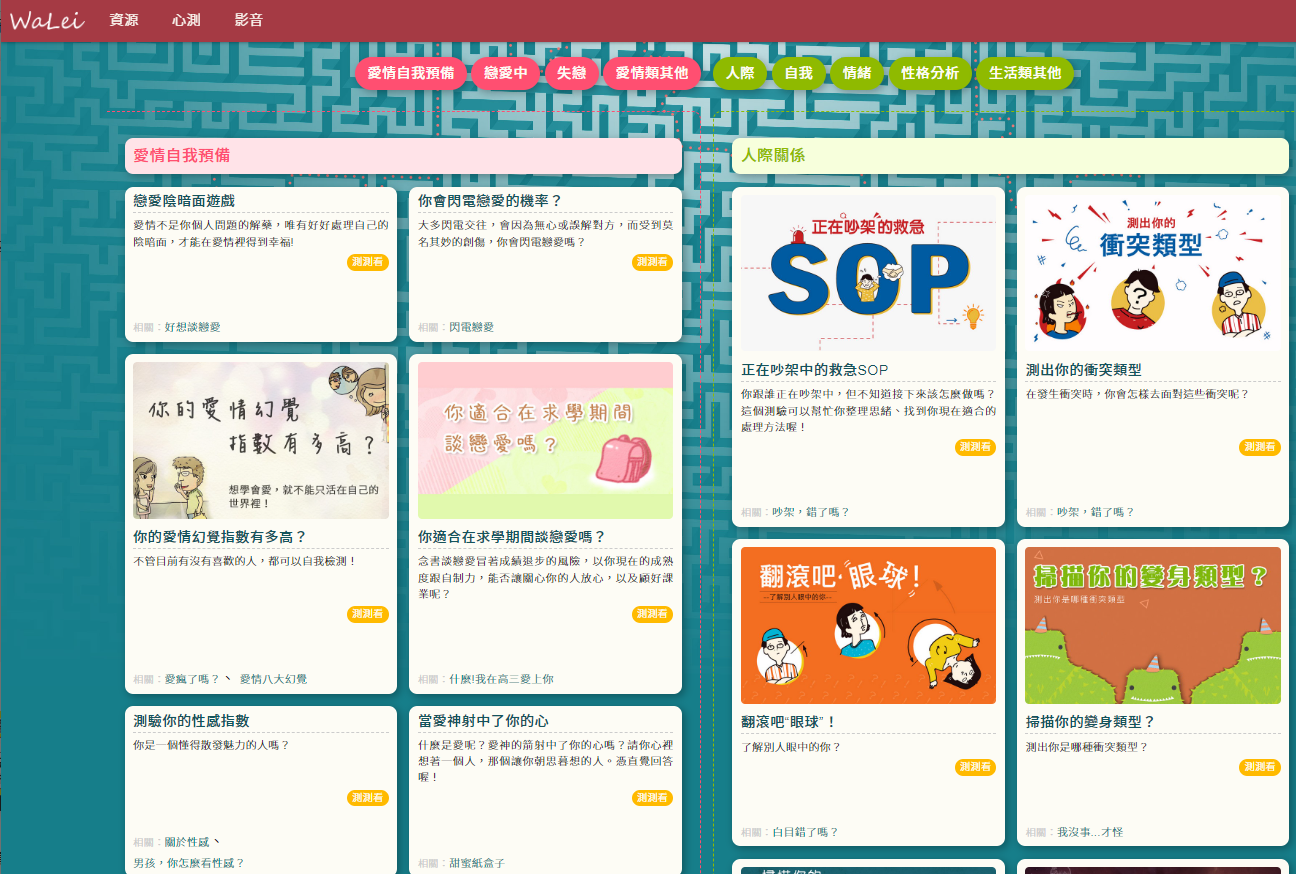This screenshot has height=874, width=1296.
Task: Open related link 關於性感
Action: (x=187, y=842)
